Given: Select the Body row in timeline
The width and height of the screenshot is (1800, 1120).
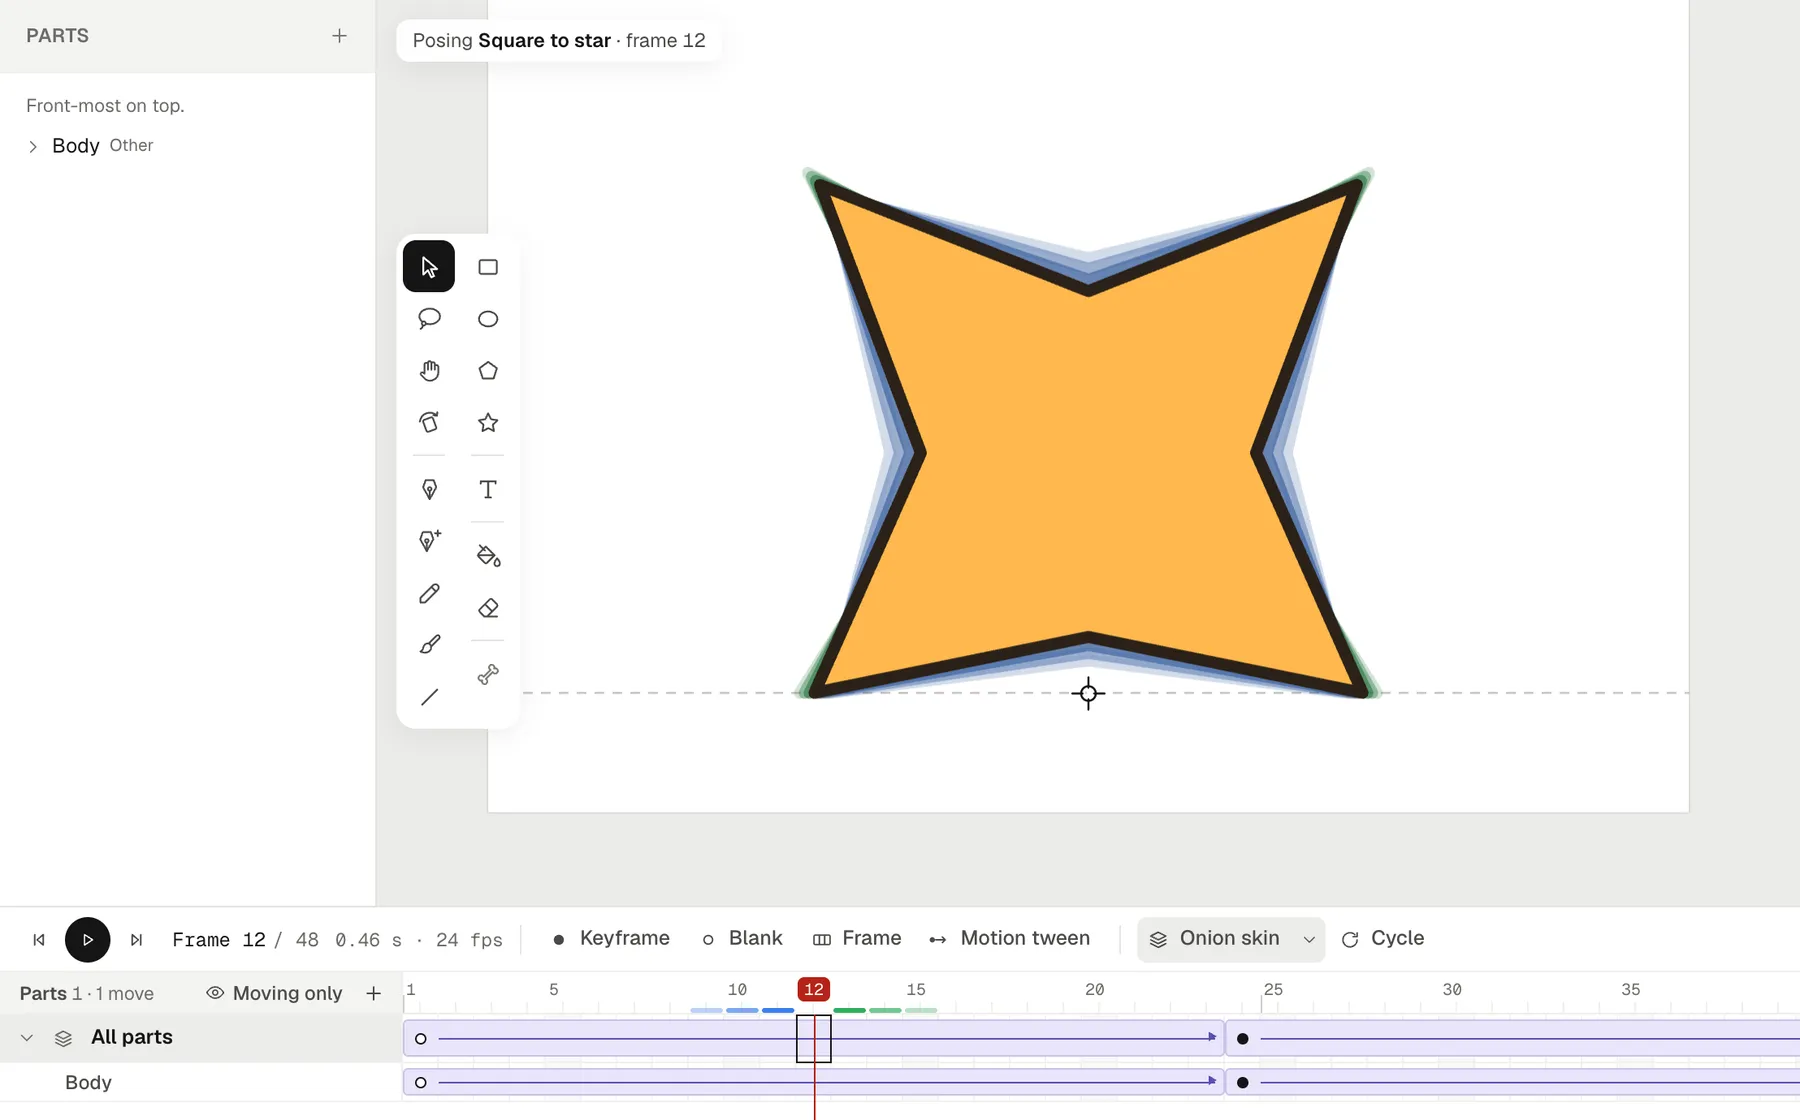Looking at the screenshot, I should click(x=200, y=1082).
